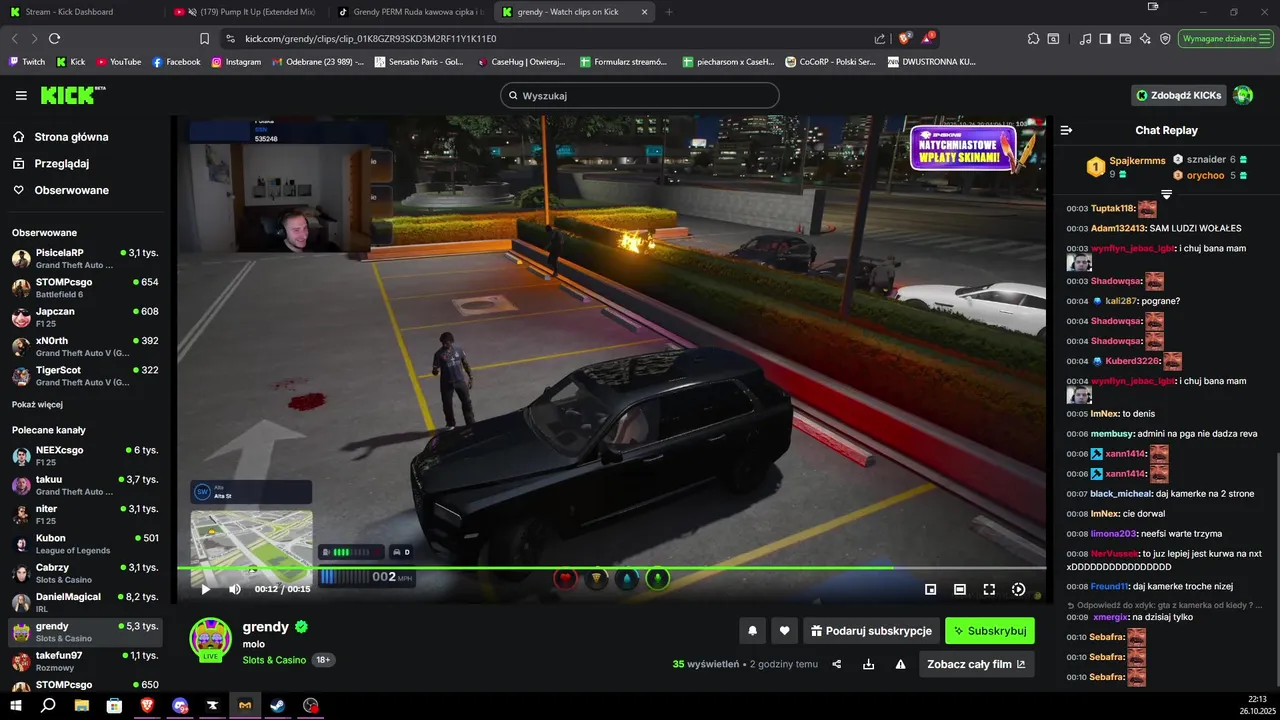This screenshot has height=720, width=1280.
Task: Open the DanielMagical IRL channel
Action: click(85, 602)
